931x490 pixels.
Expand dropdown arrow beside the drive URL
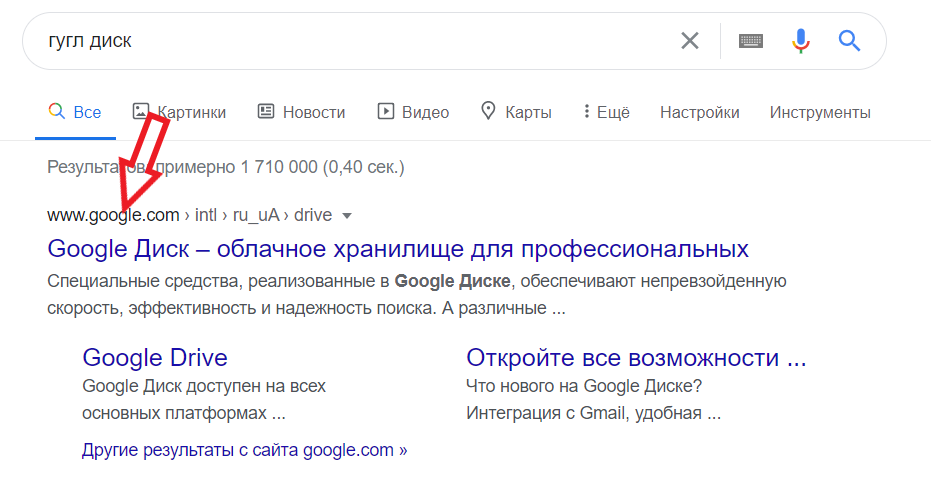[348, 215]
